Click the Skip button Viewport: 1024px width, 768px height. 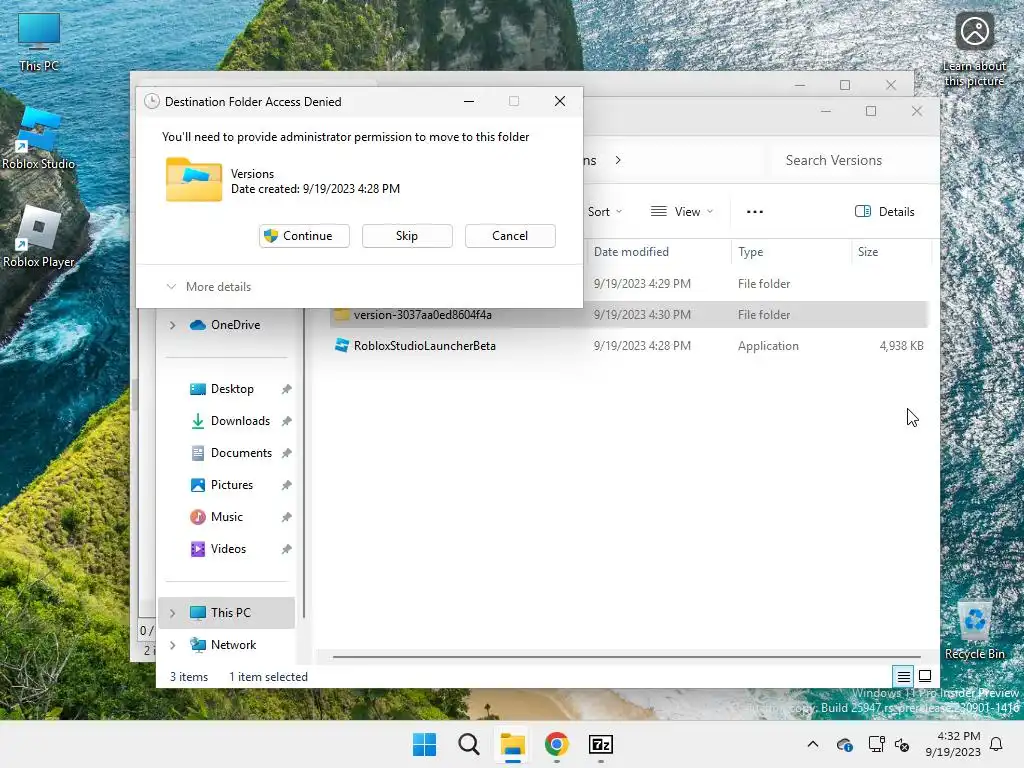coord(407,236)
